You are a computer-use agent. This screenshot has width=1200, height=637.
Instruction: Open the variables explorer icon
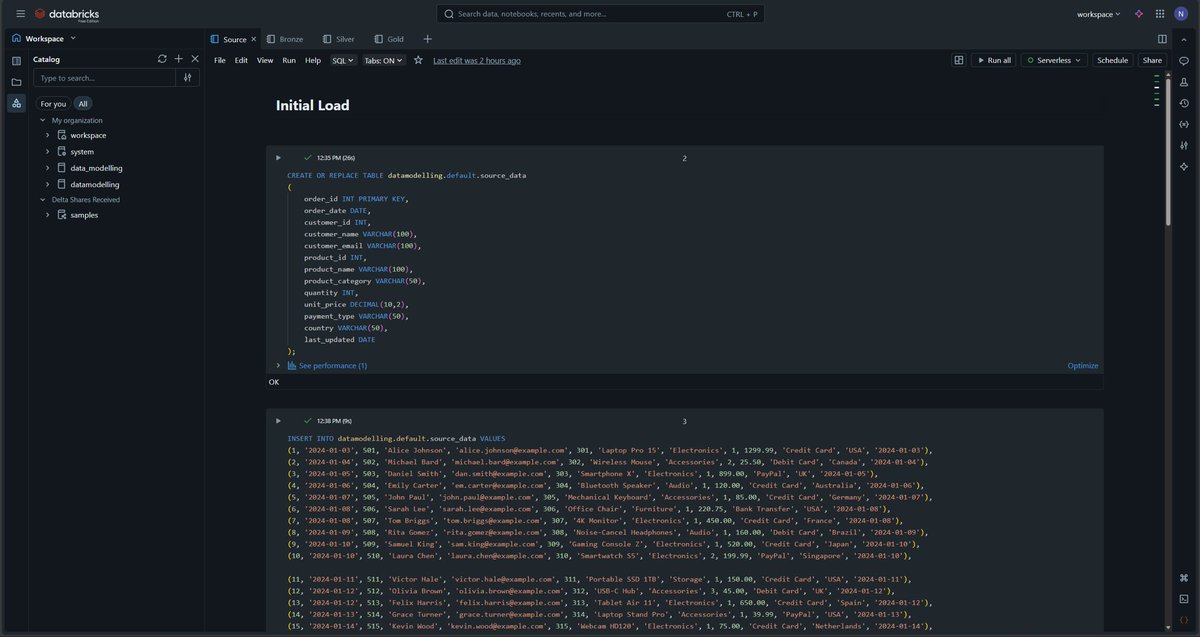click(1184, 124)
